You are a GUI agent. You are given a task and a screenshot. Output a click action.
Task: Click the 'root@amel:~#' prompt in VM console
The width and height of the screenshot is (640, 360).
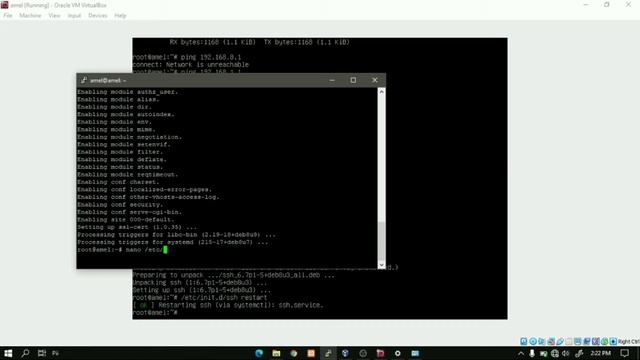[155, 312]
